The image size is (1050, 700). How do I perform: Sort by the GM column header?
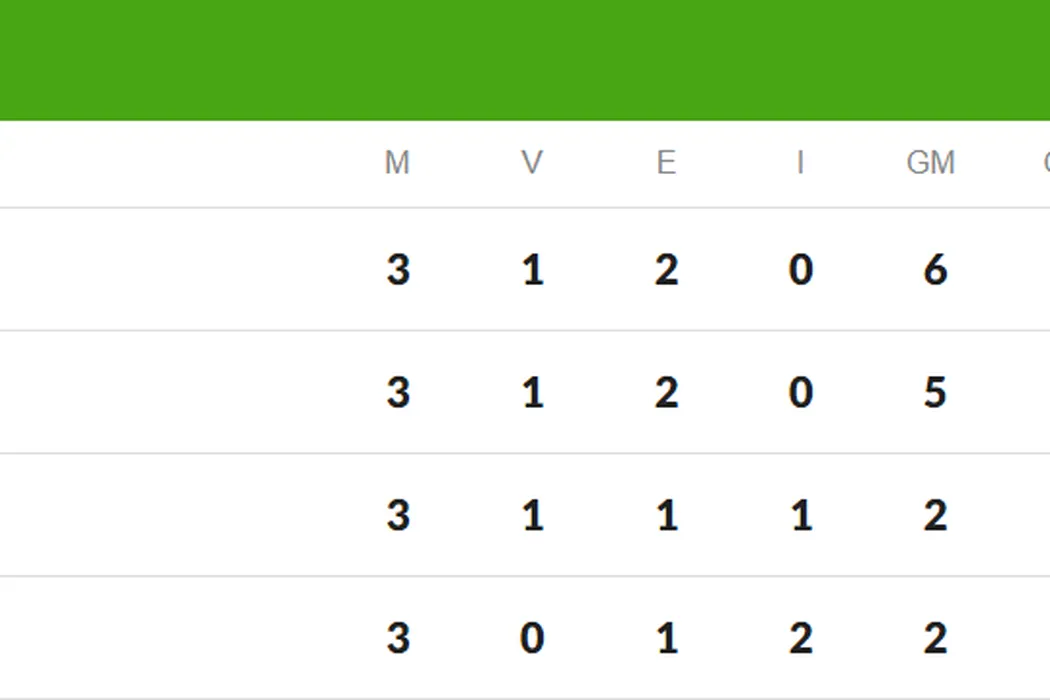pyautogui.click(x=931, y=163)
